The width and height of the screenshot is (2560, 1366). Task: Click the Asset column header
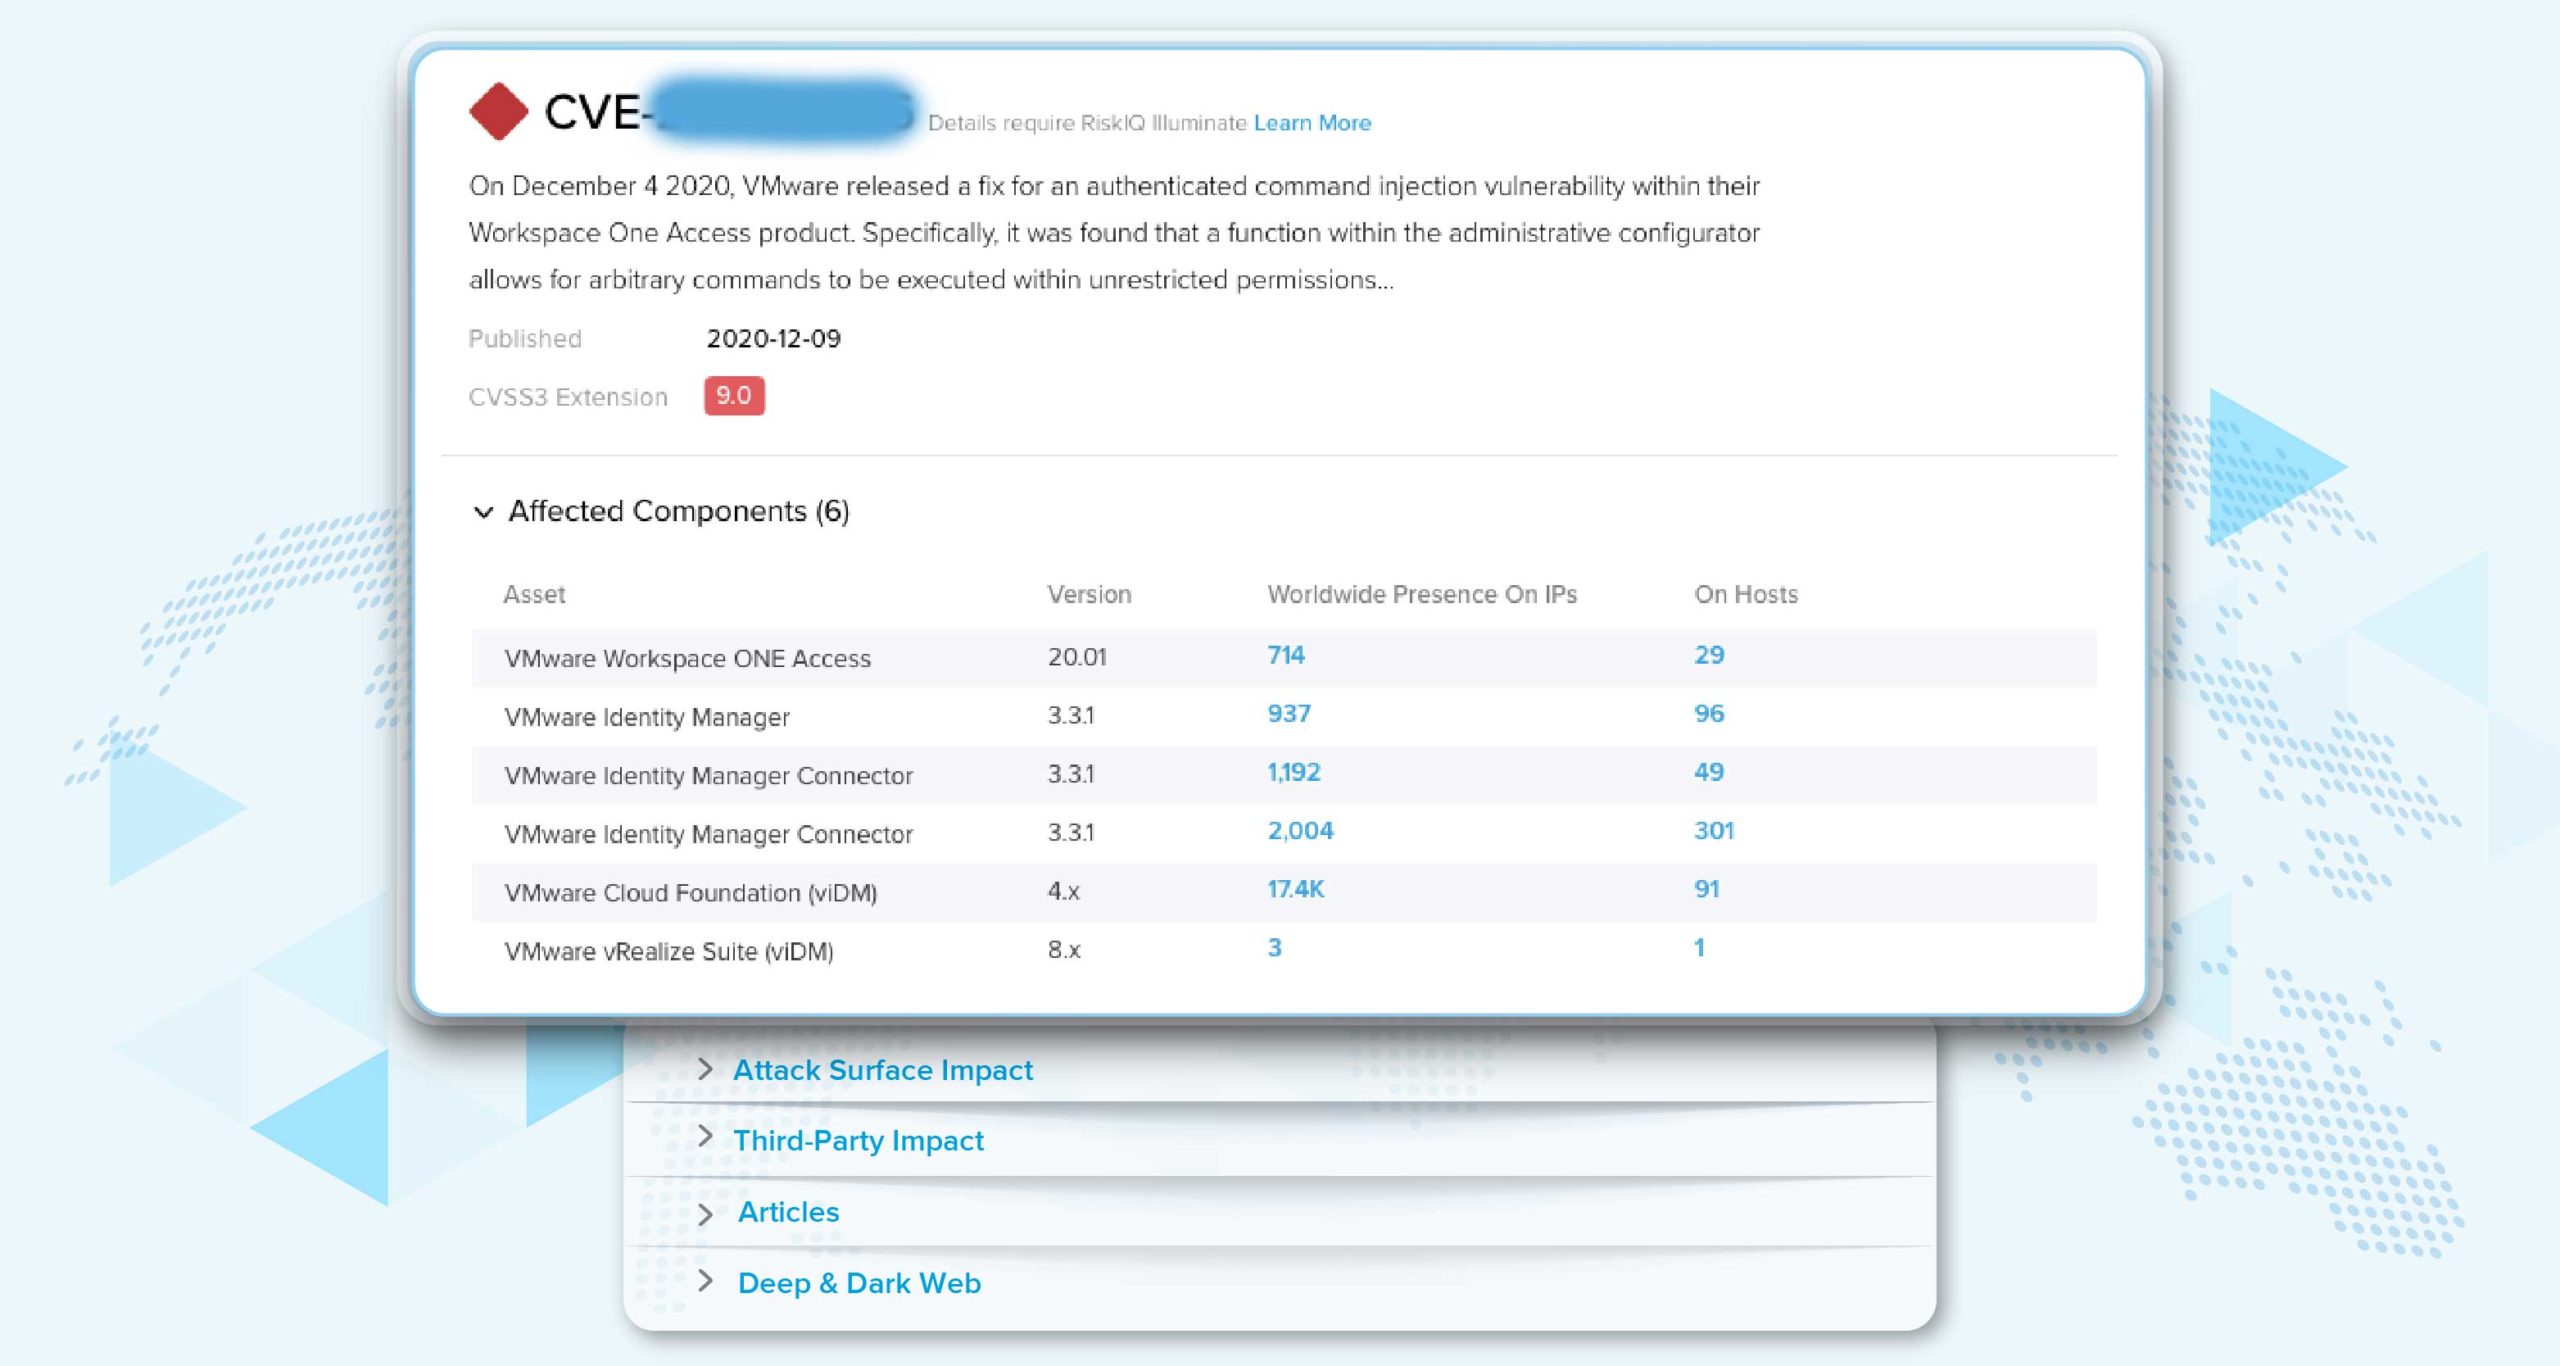point(534,595)
